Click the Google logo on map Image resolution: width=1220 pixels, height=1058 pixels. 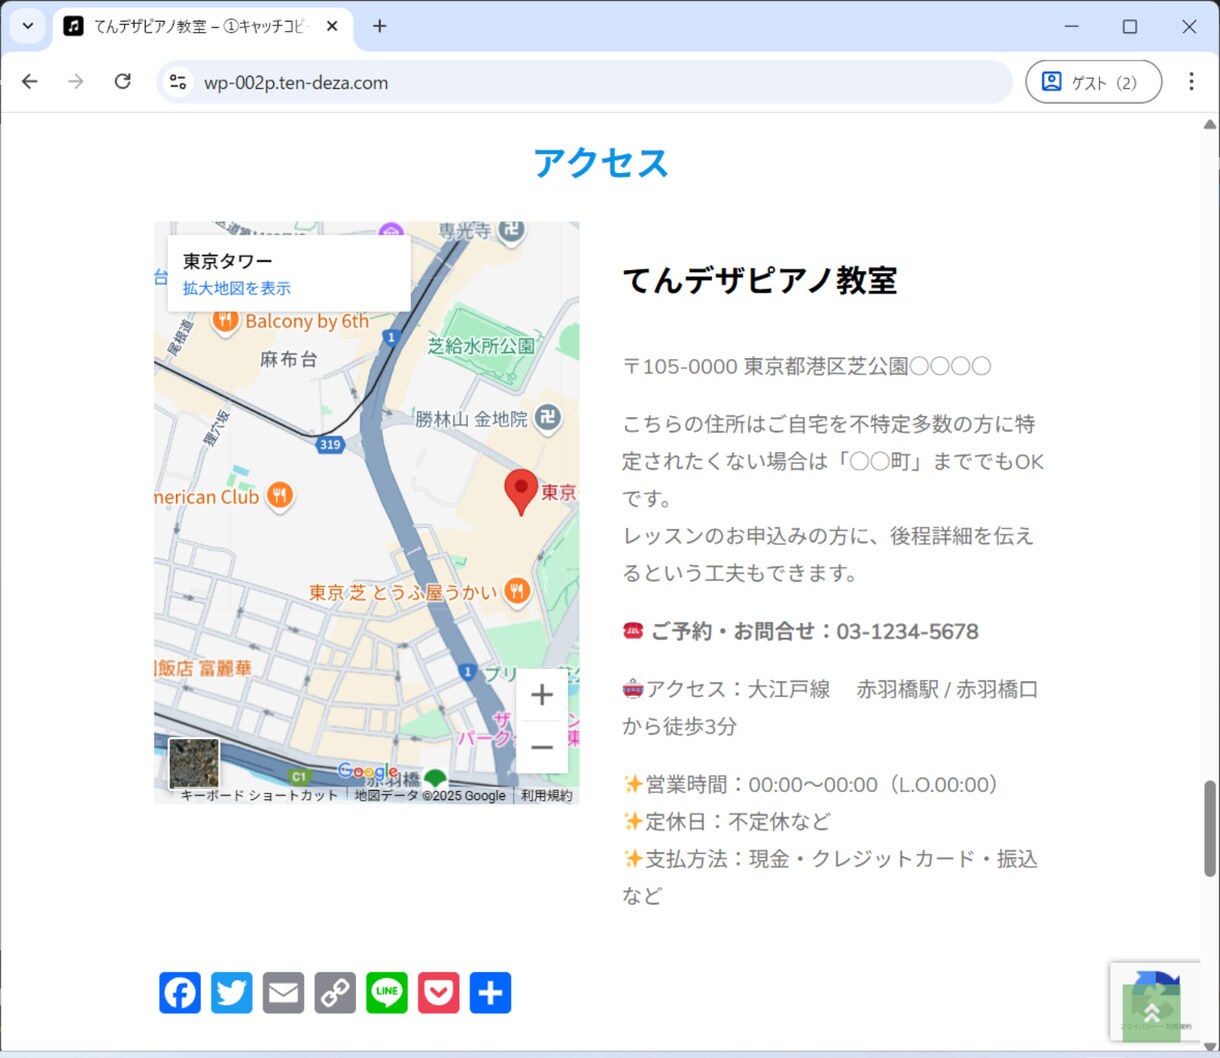(x=367, y=771)
